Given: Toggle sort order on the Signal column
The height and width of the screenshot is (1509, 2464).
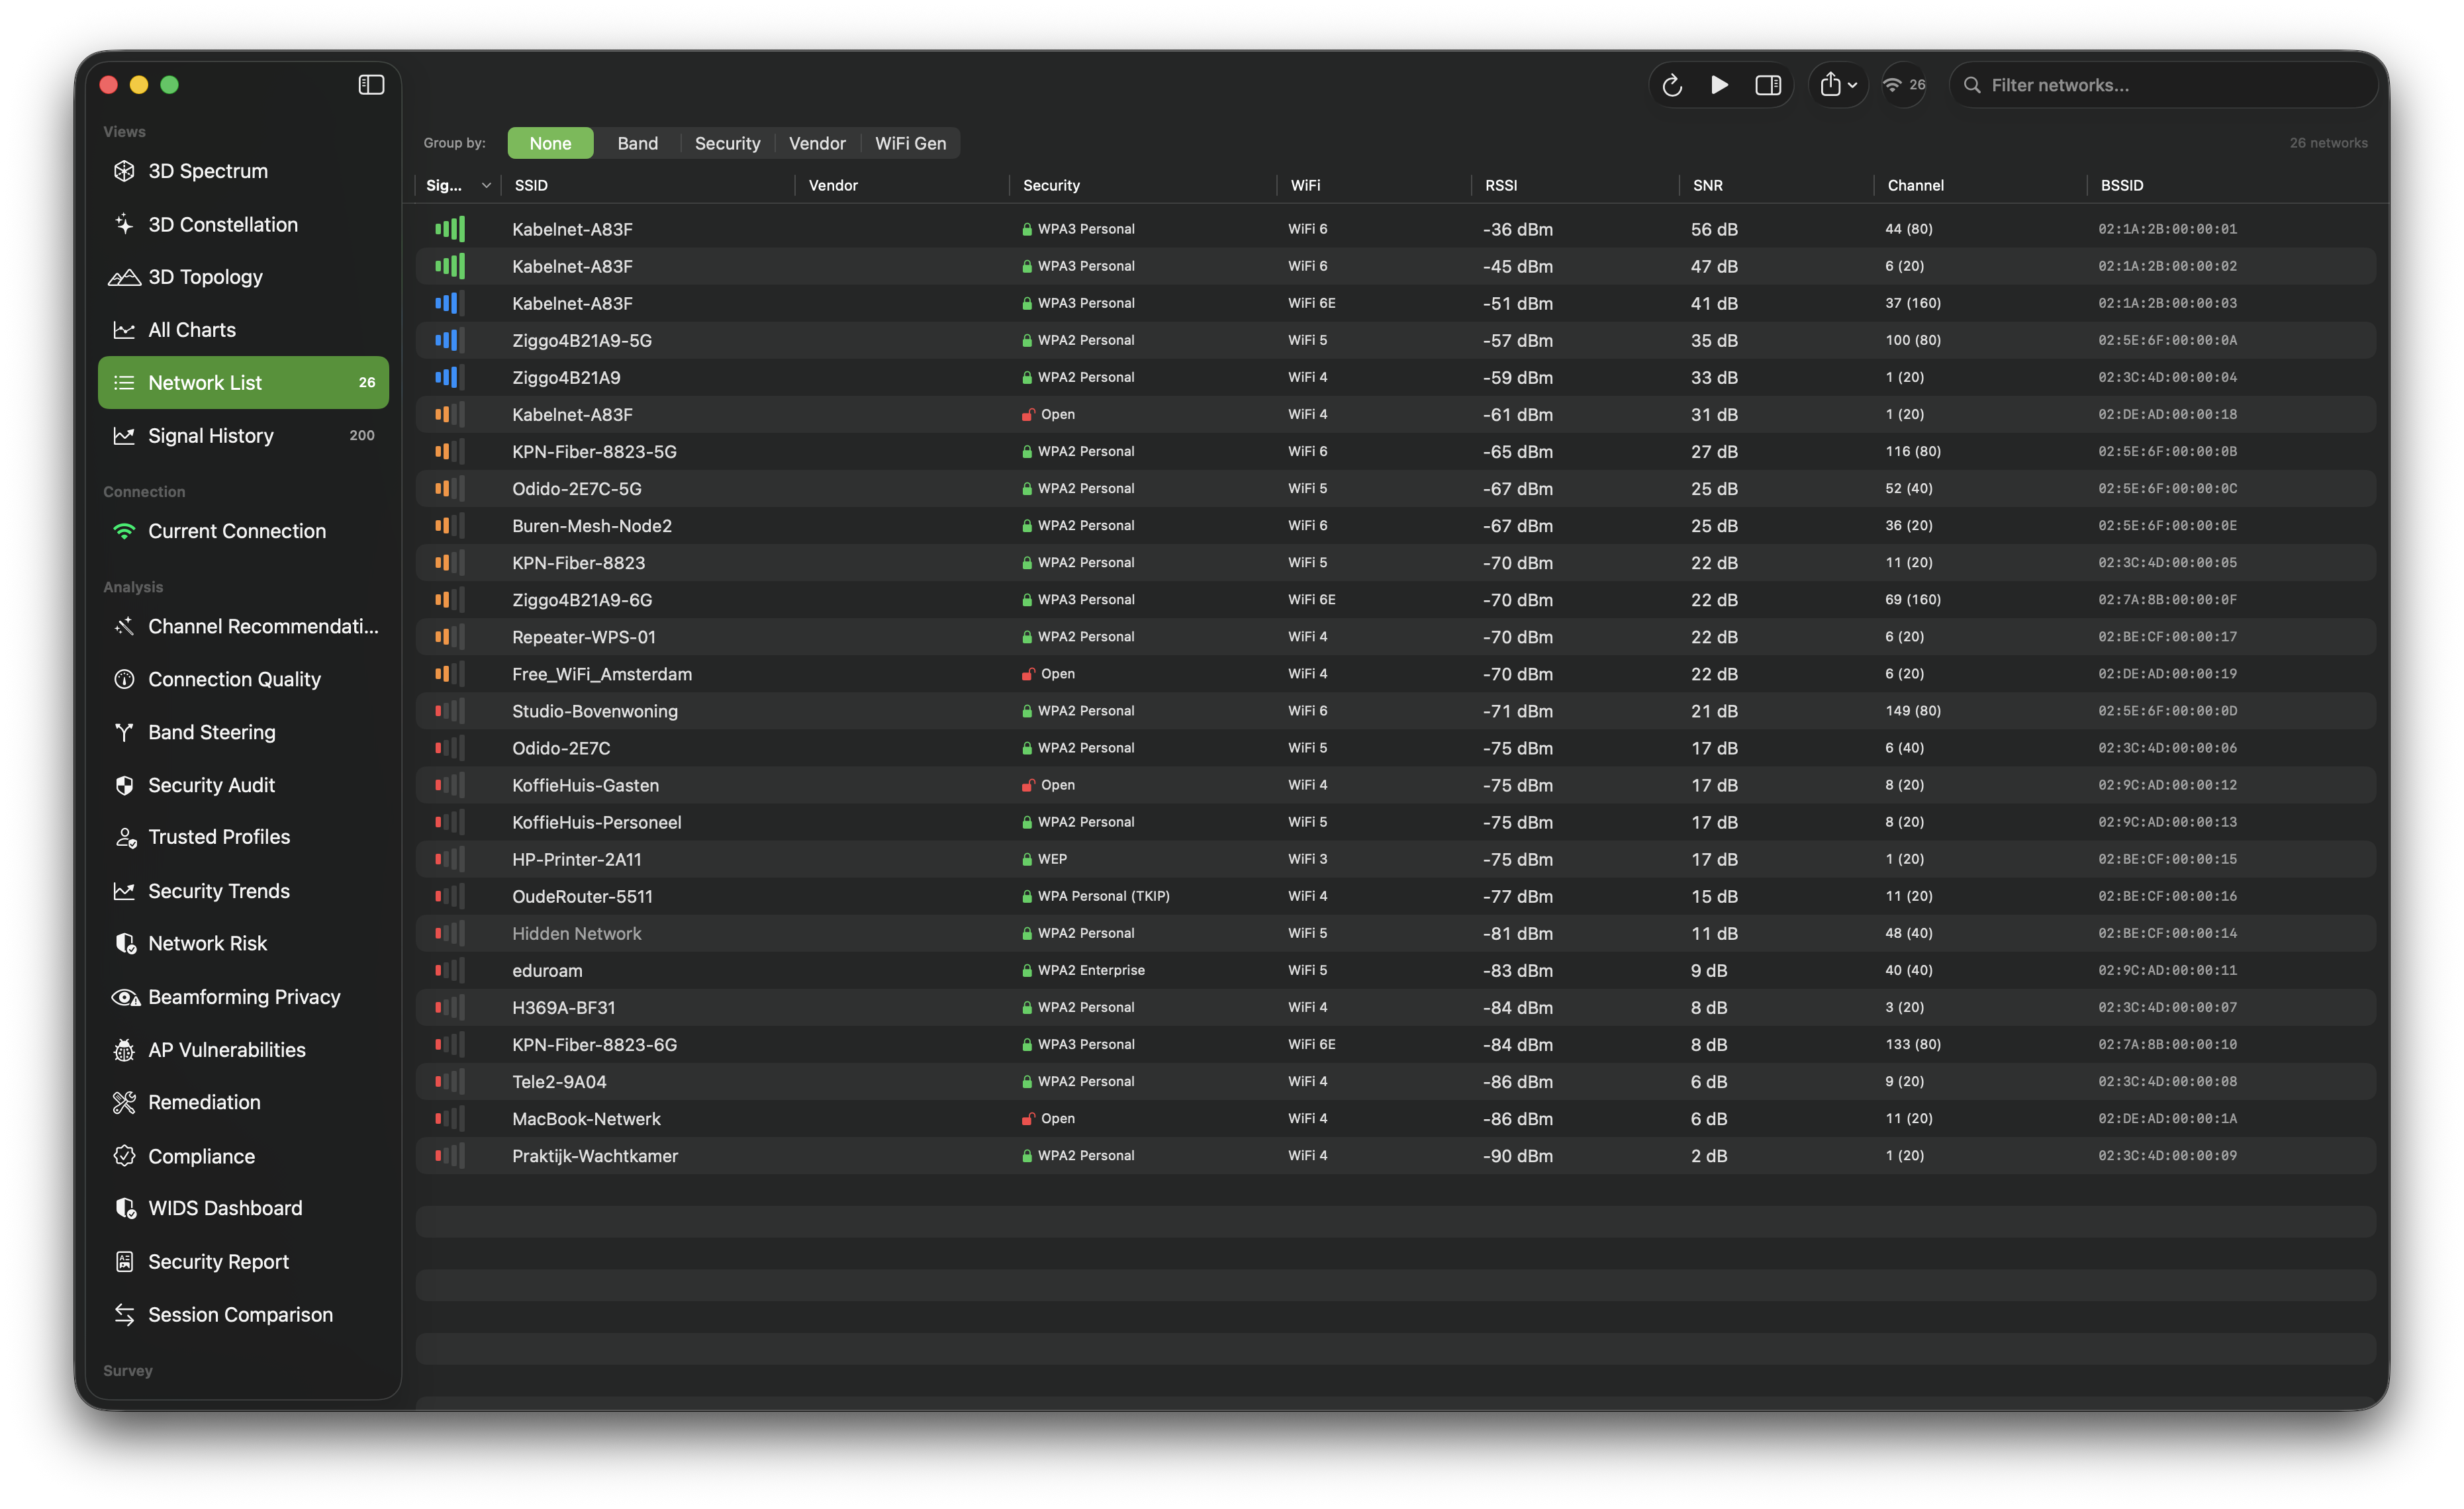Looking at the screenshot, I should [458, 185].
